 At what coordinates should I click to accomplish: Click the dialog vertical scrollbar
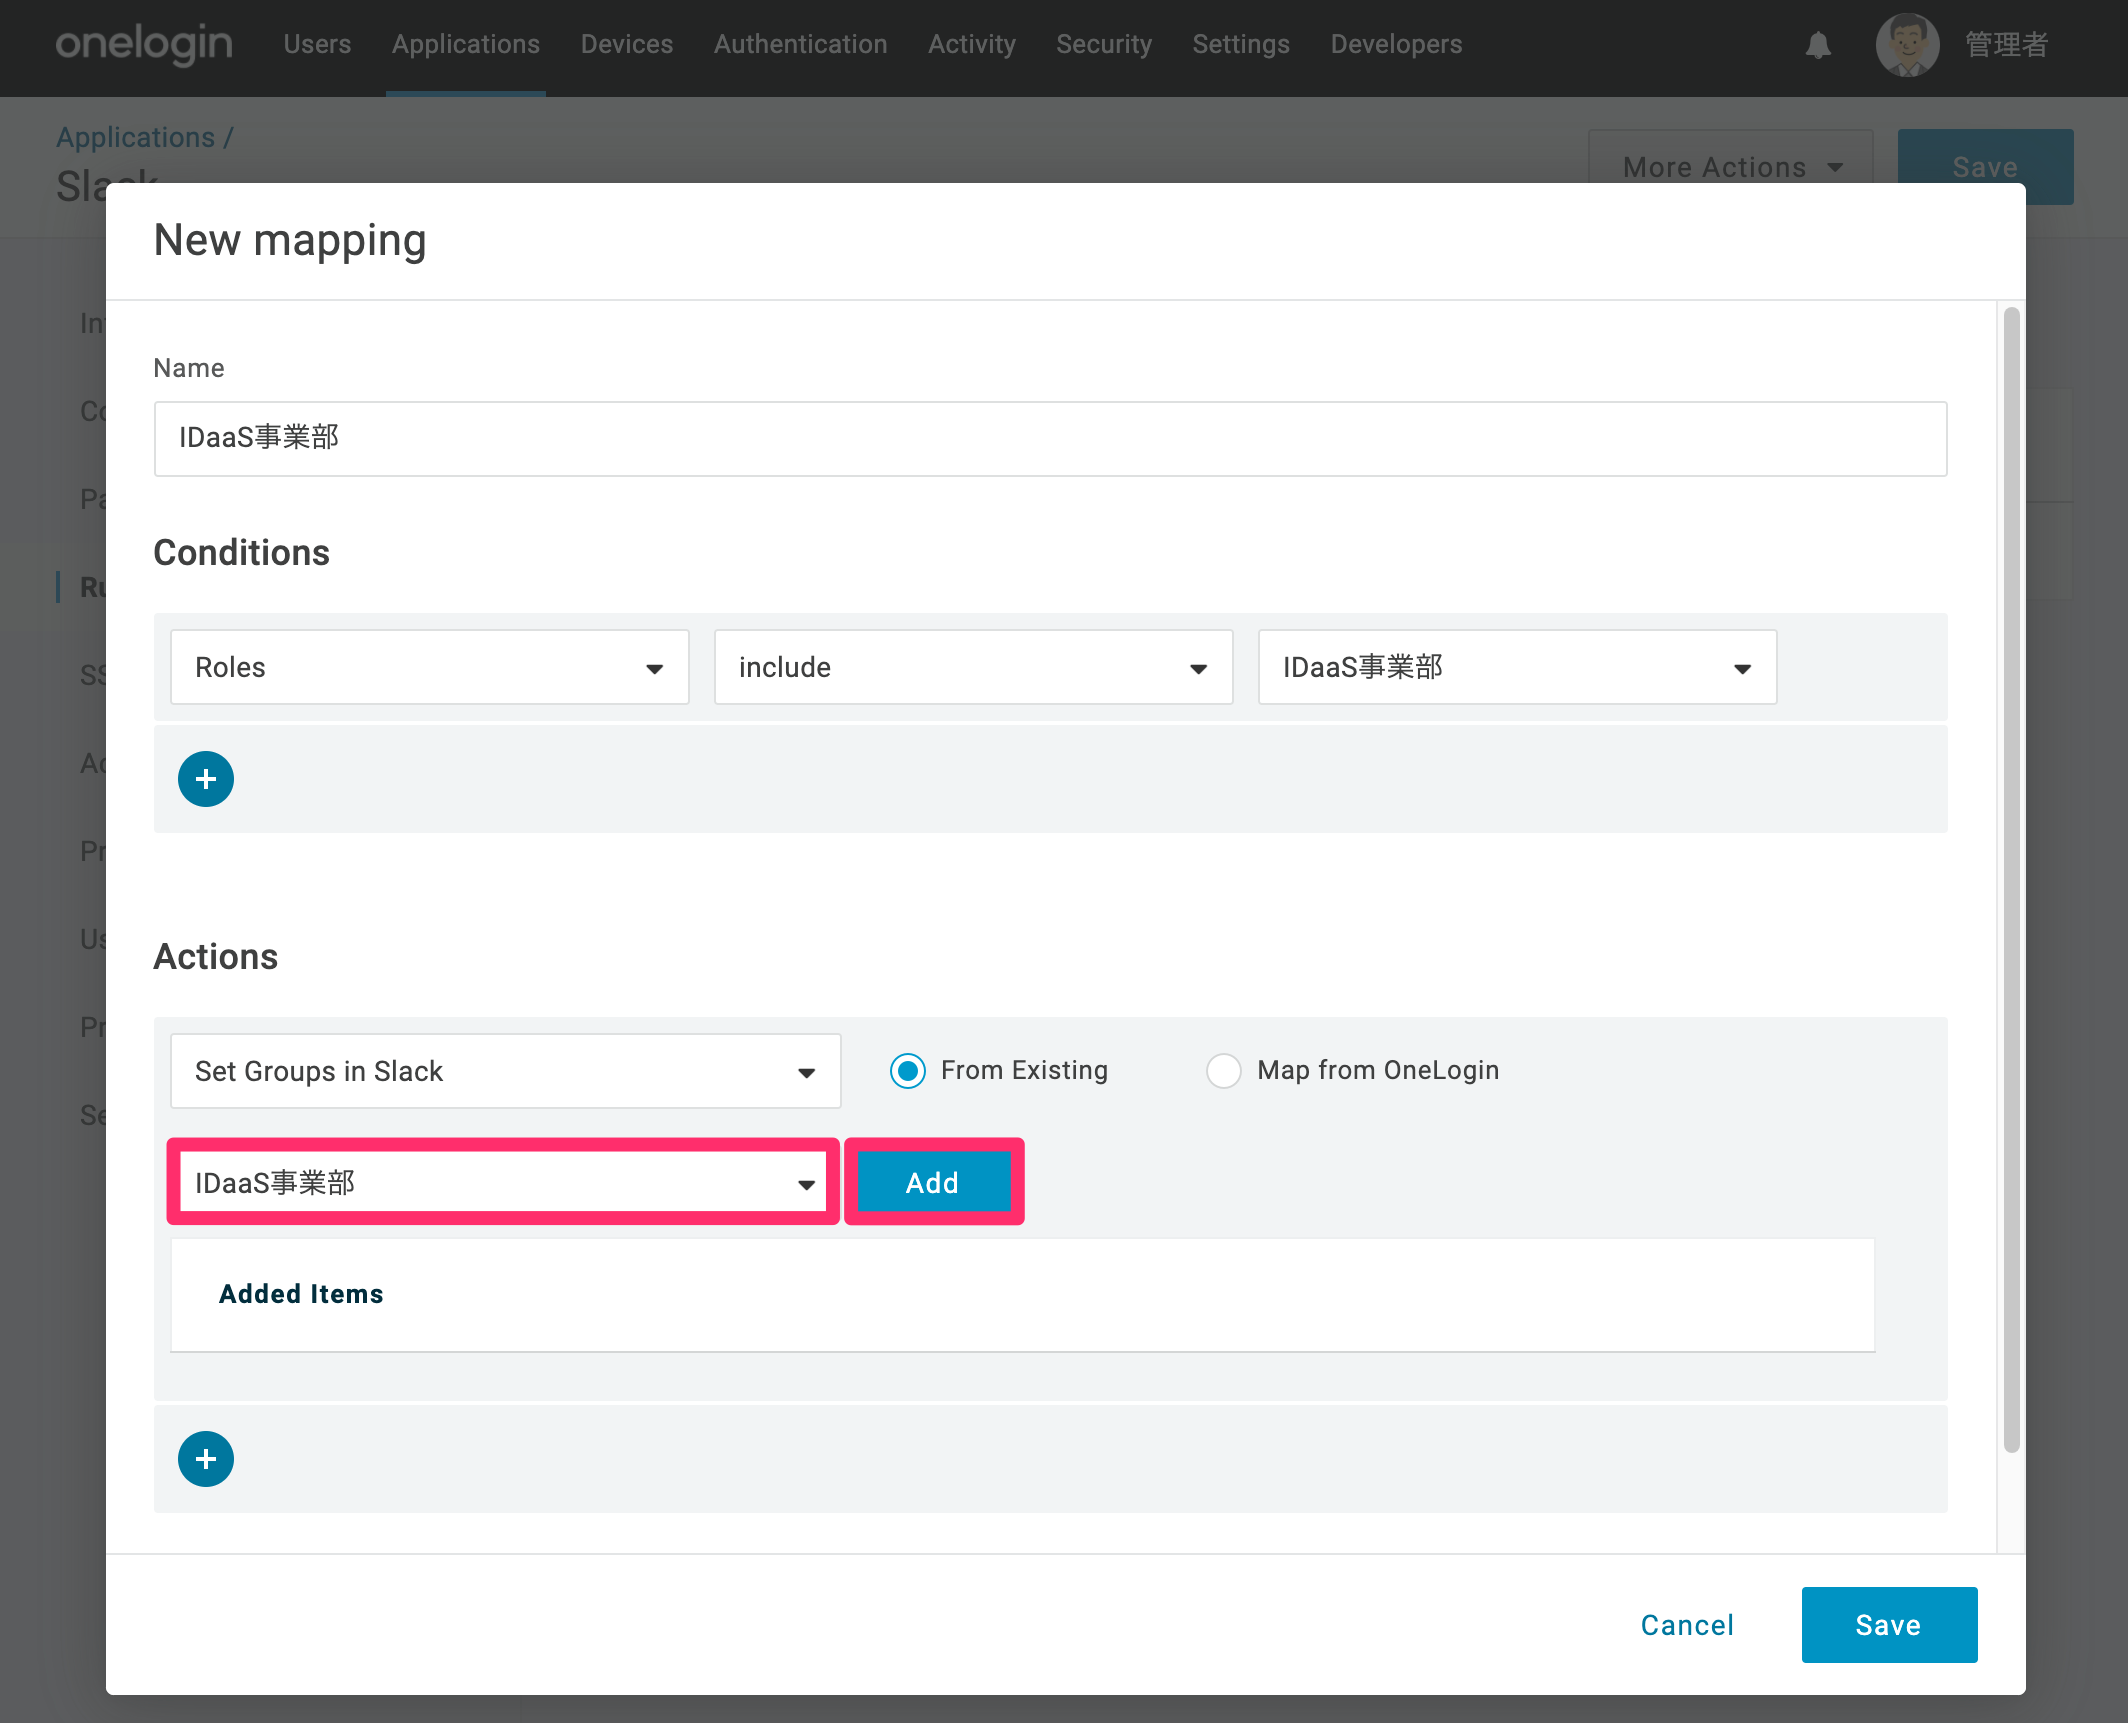pos(2011,880)
